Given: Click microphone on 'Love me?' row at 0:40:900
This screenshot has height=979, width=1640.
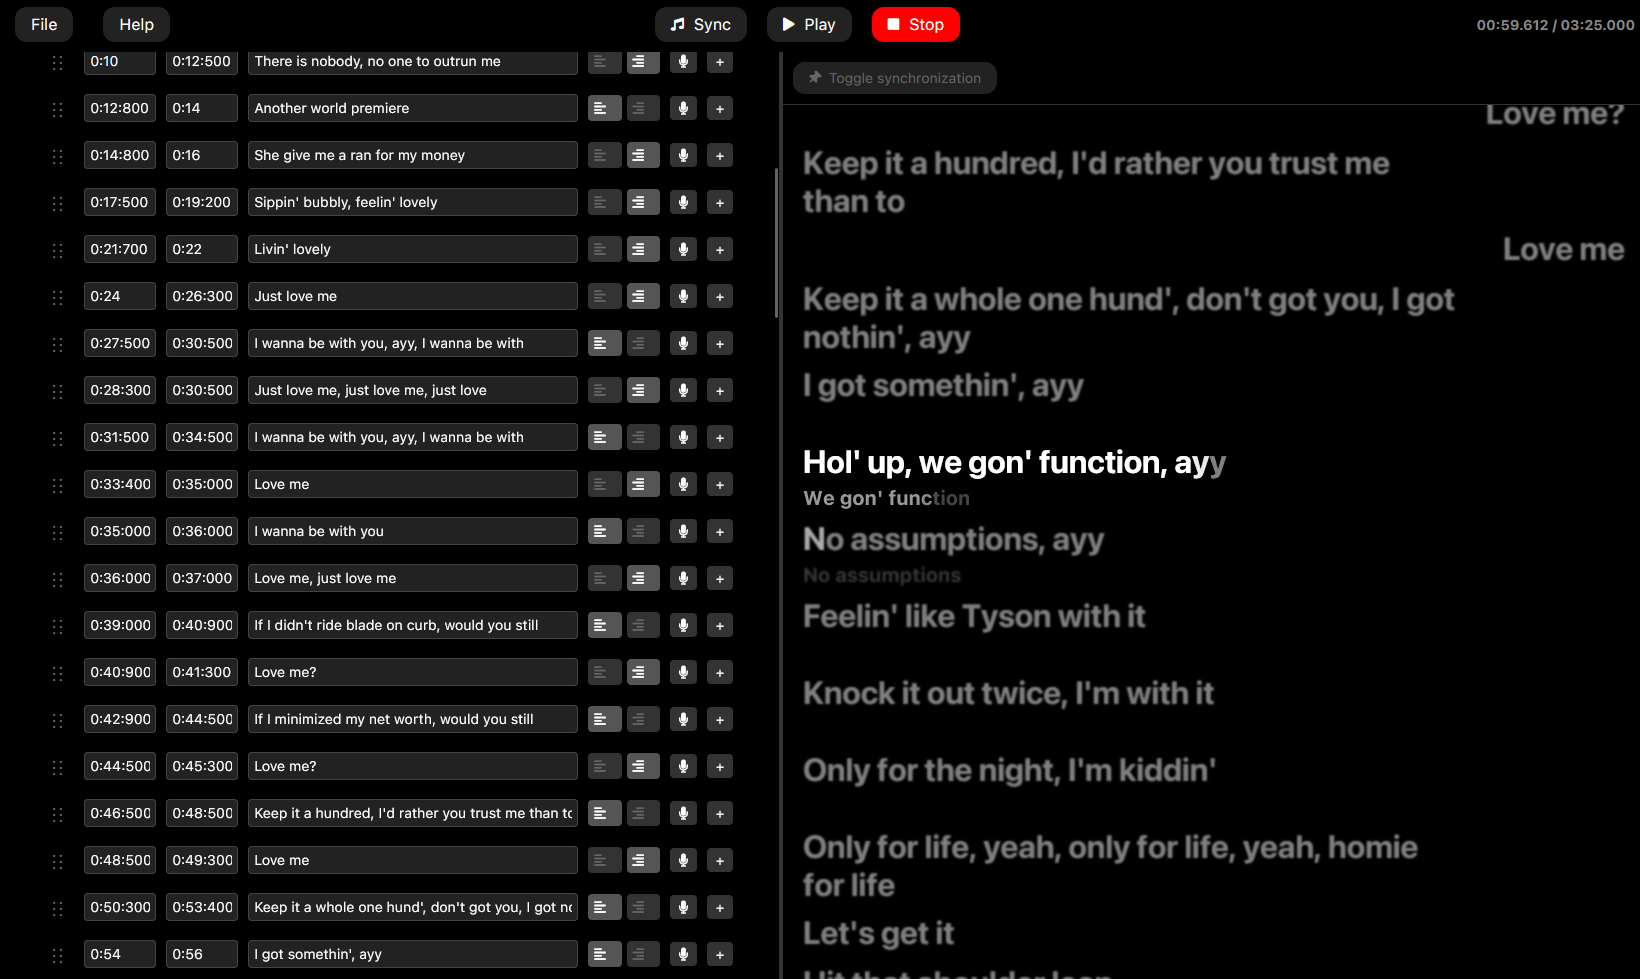Looking at the screenshot, I should pos(683,672).
